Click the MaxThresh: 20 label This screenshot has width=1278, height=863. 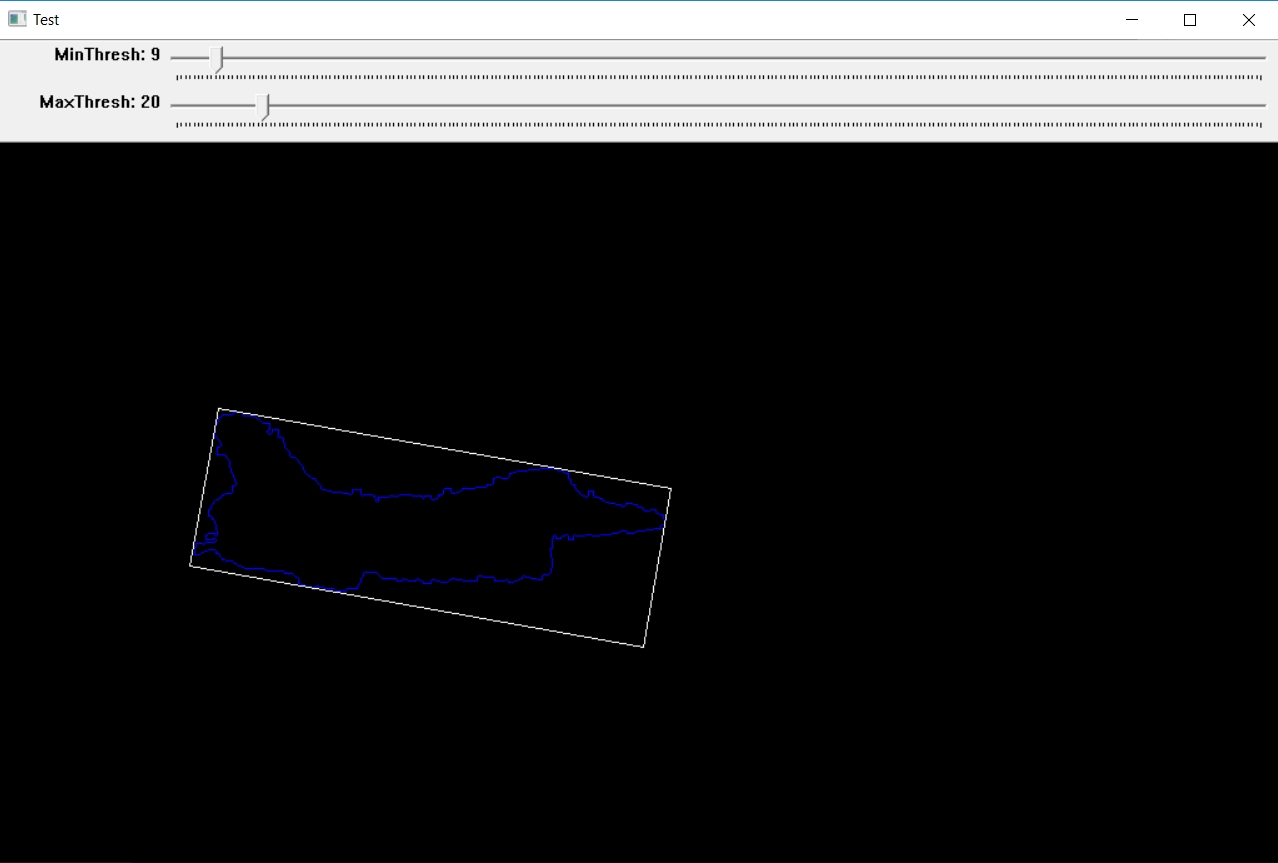pos(100,102)
